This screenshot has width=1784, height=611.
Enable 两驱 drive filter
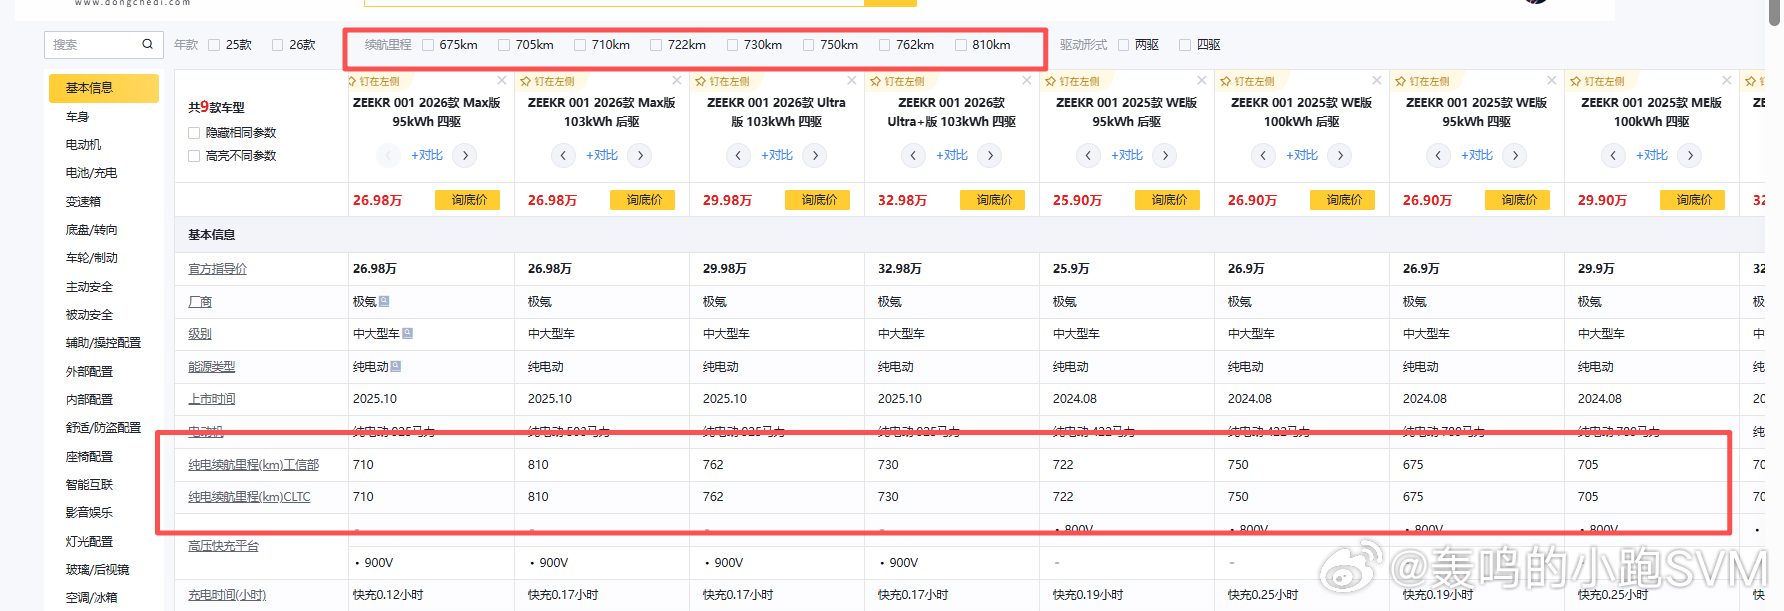click(1124, 45)
